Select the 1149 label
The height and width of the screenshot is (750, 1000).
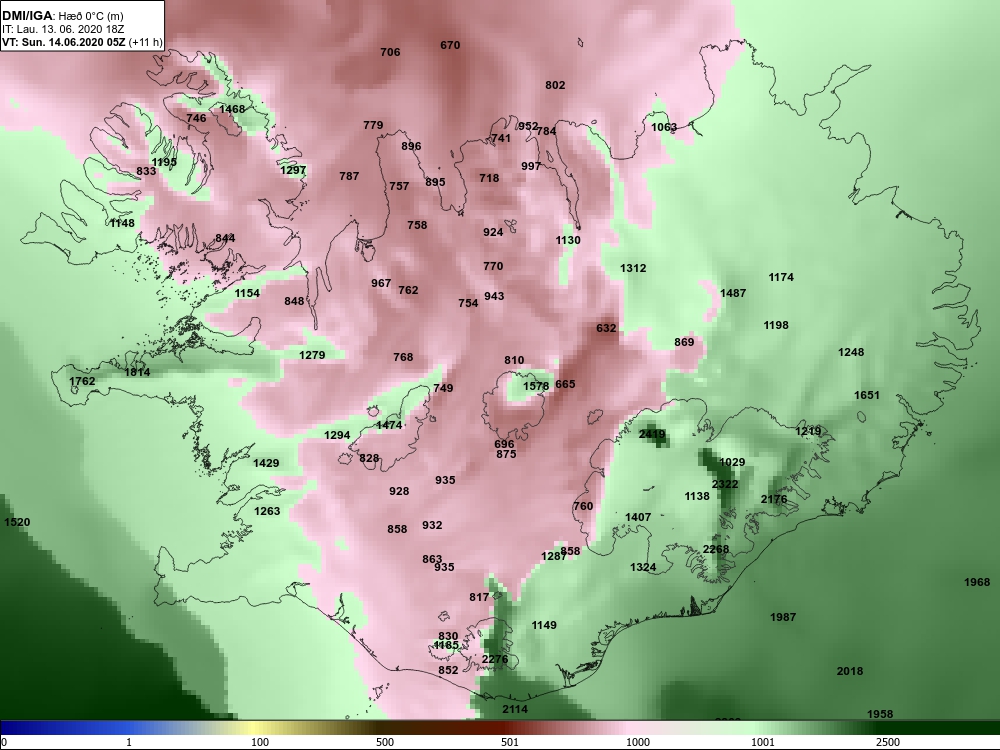[x=545, y=626]
